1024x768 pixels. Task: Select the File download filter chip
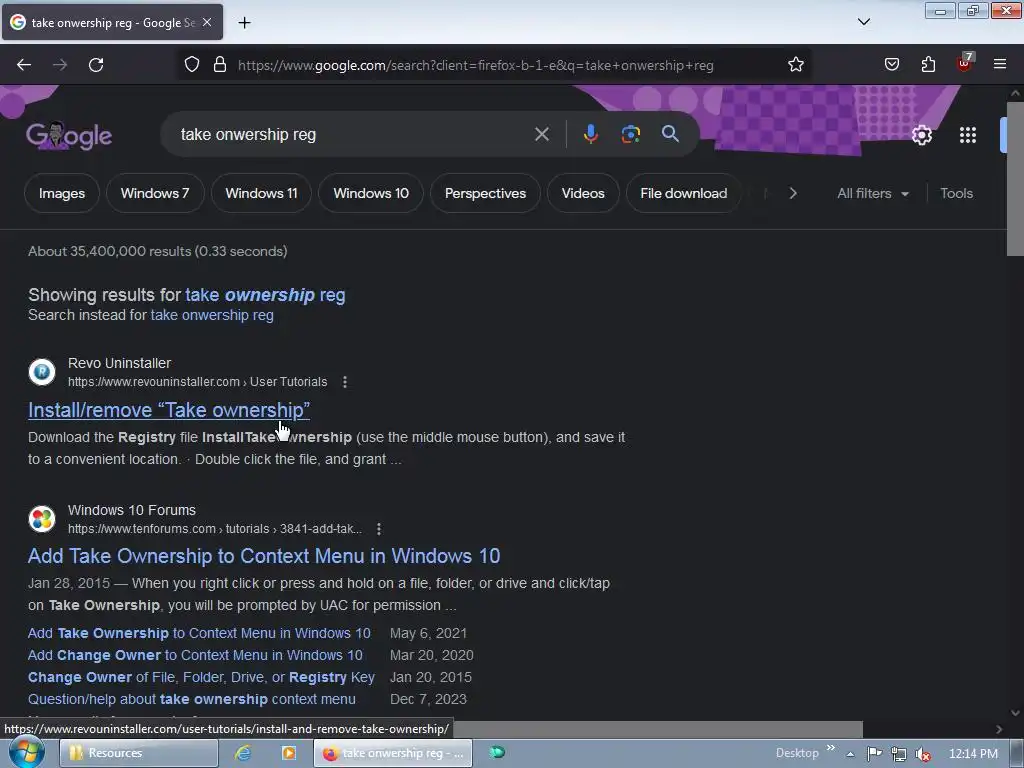point(684,193)
